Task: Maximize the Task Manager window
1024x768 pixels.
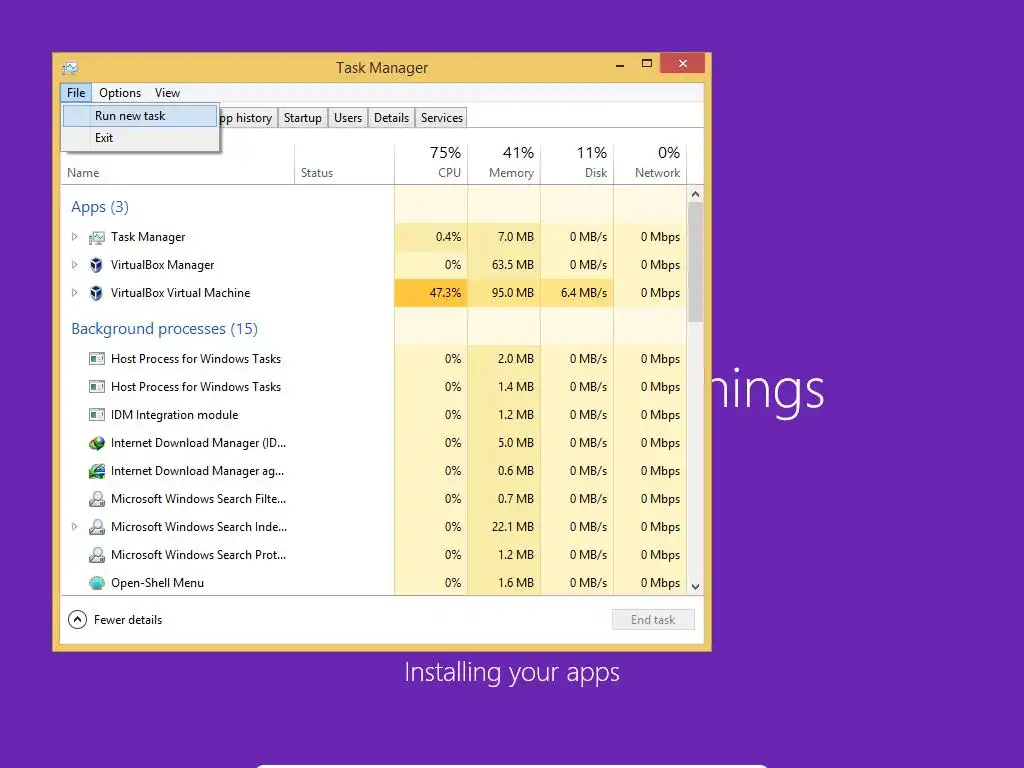Action: (647, 63)
